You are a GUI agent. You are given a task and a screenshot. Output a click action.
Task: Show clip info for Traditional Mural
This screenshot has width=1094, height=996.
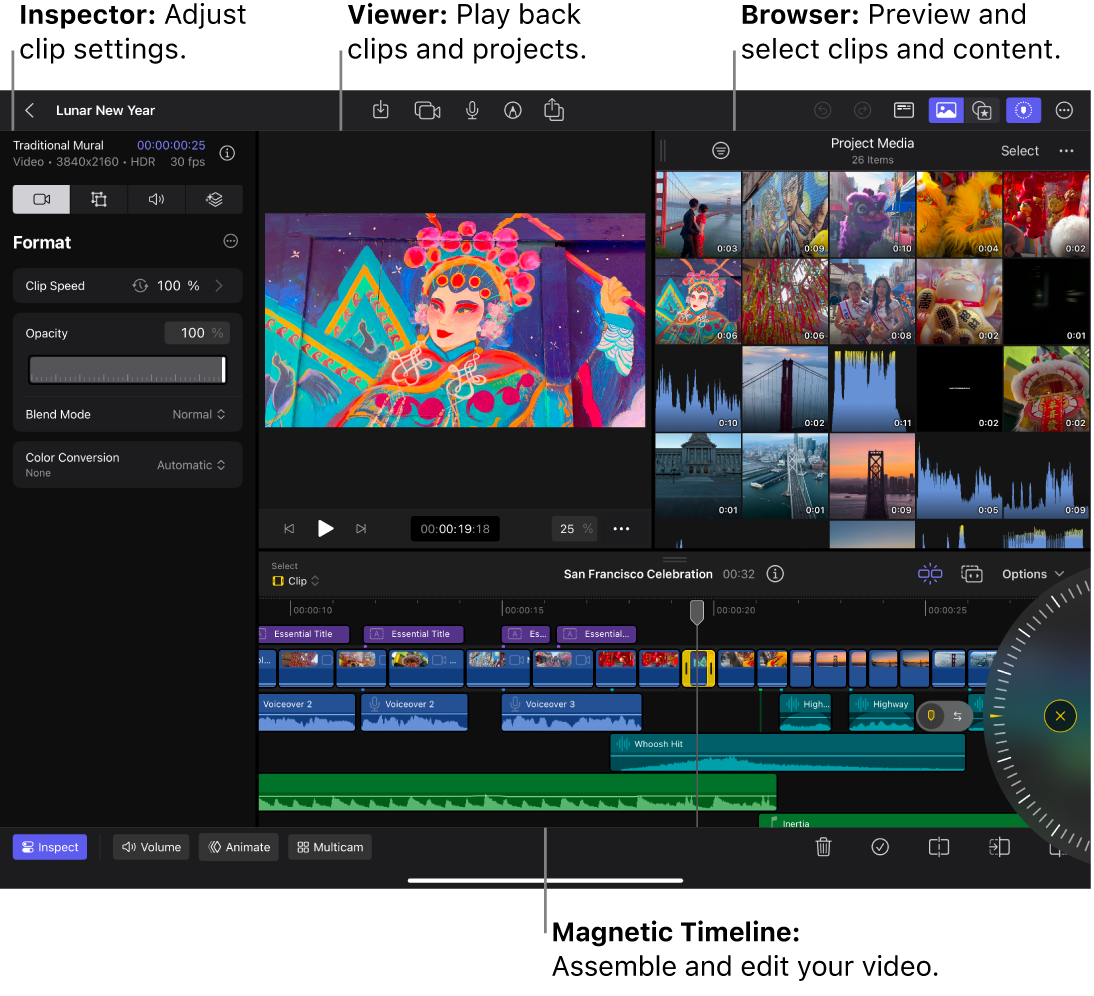(227, 153)
